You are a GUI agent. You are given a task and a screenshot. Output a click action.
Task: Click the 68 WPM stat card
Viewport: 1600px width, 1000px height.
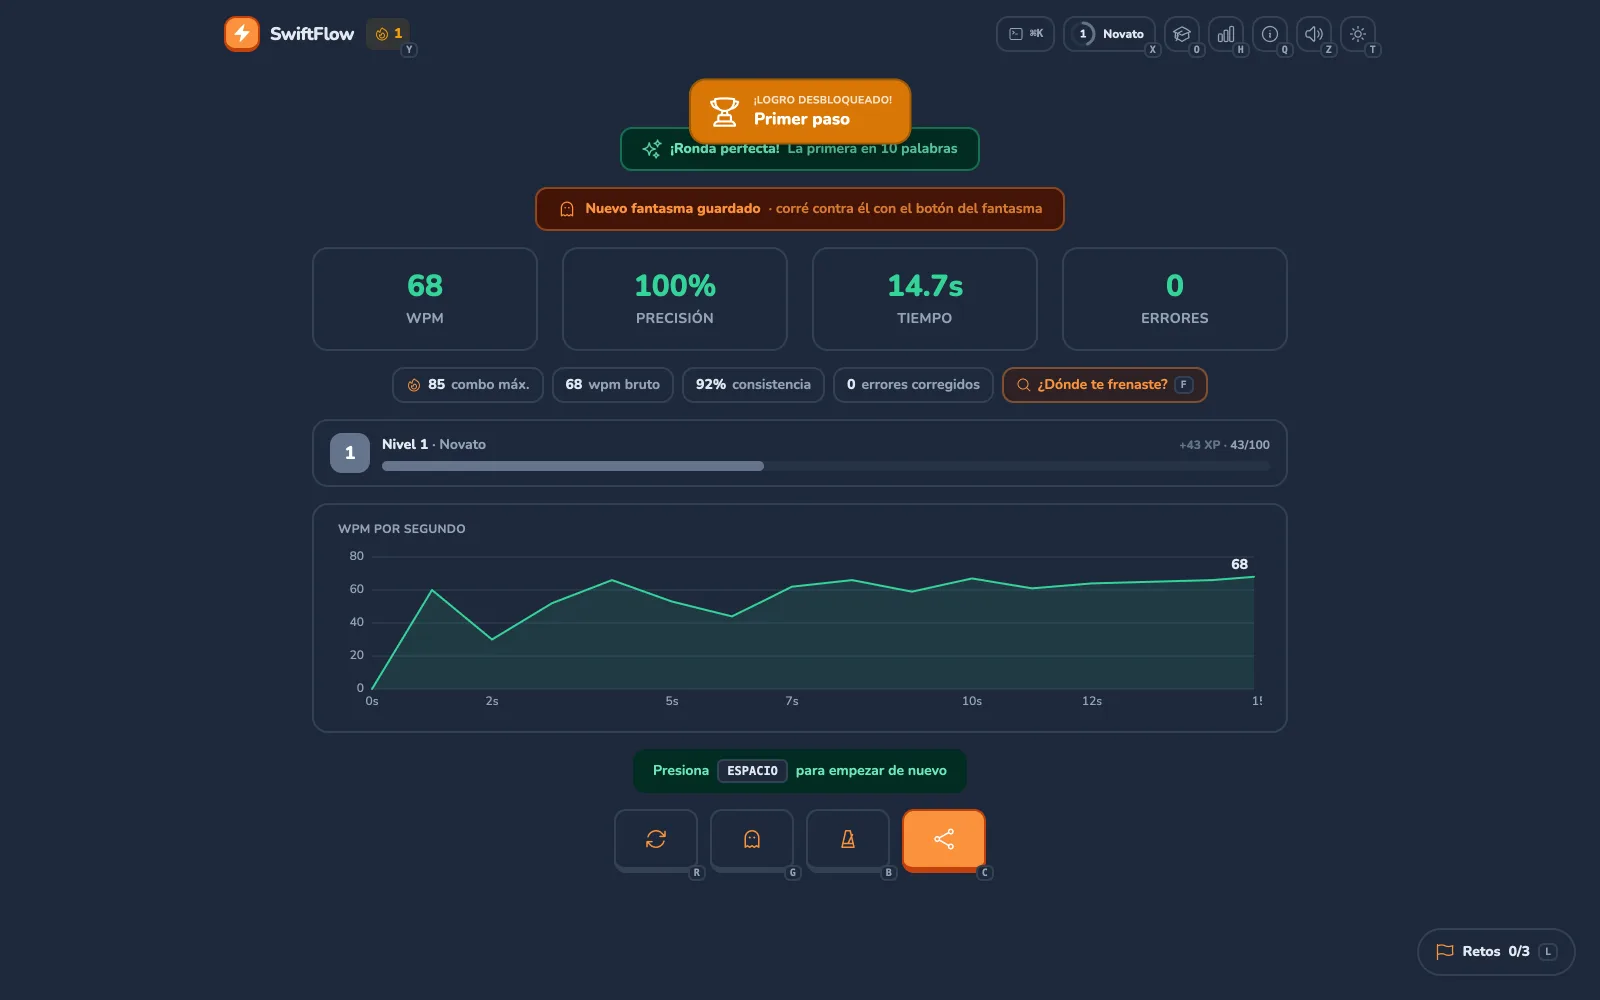(425, 299)
